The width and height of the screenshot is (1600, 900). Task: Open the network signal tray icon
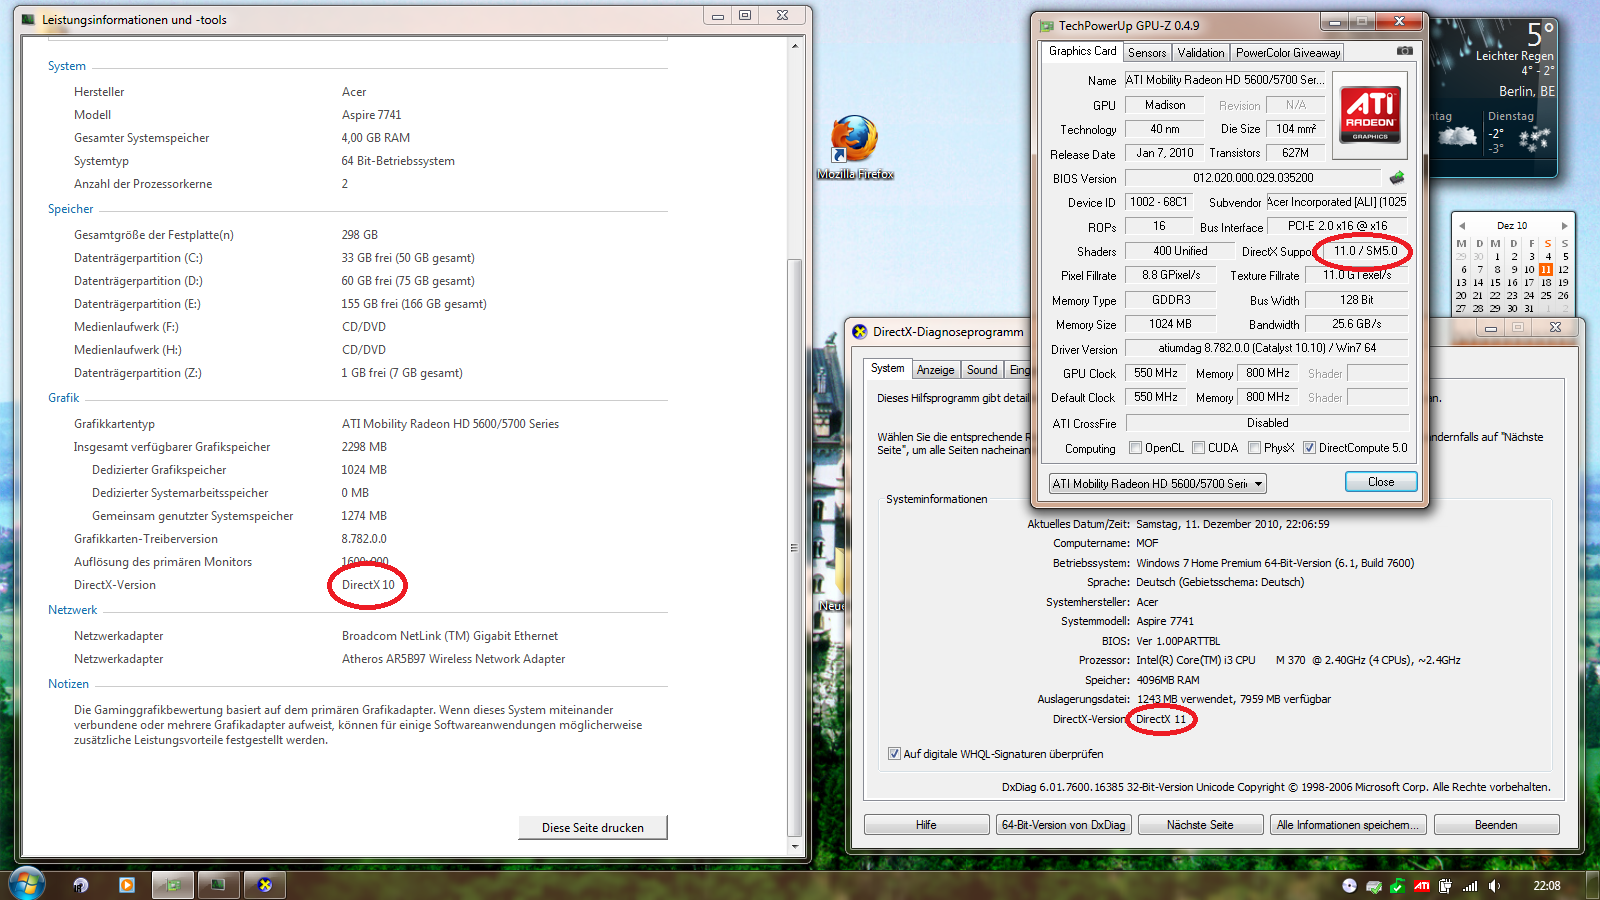click(1470, 886)
